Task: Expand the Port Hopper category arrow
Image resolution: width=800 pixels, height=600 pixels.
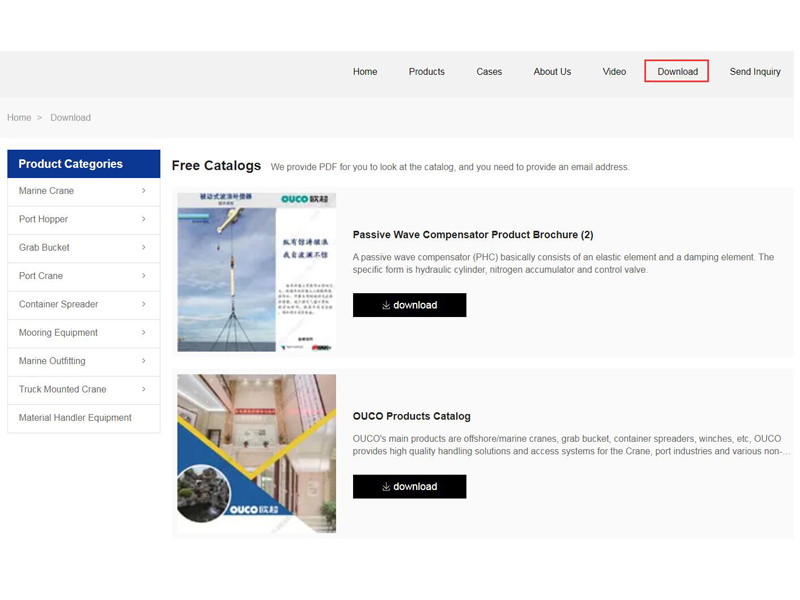Action: pyautogui.click(x=144, y=219)
